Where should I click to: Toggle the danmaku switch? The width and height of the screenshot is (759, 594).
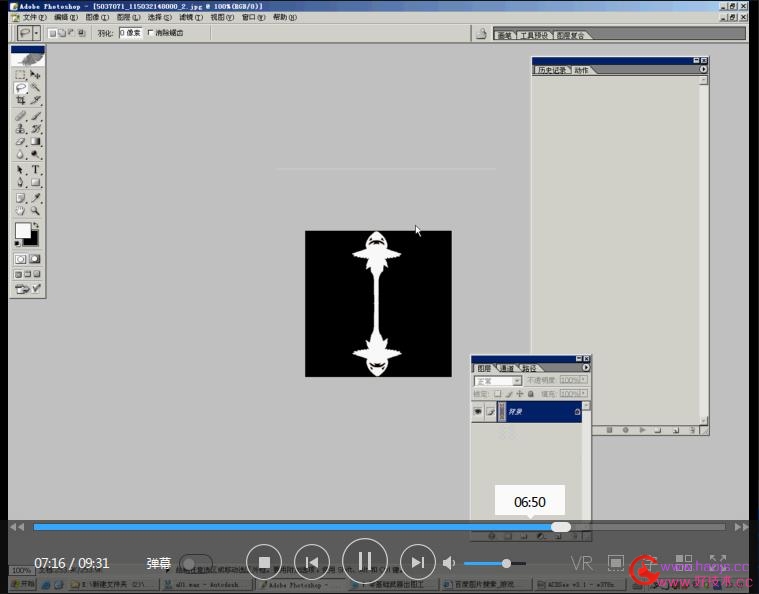[195, 564]
